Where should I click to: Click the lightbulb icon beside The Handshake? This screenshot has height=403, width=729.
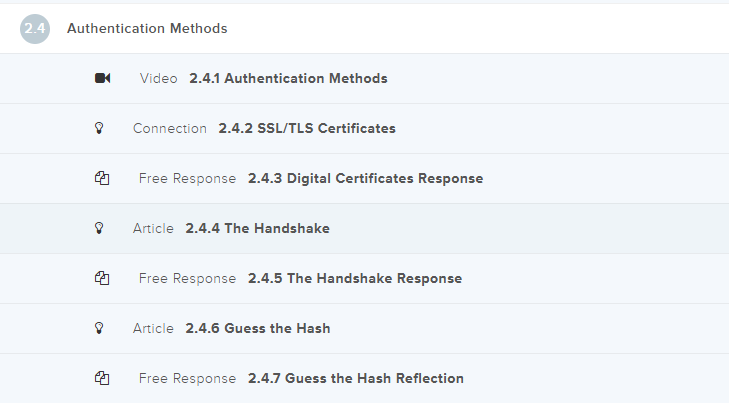click(99, 228)
